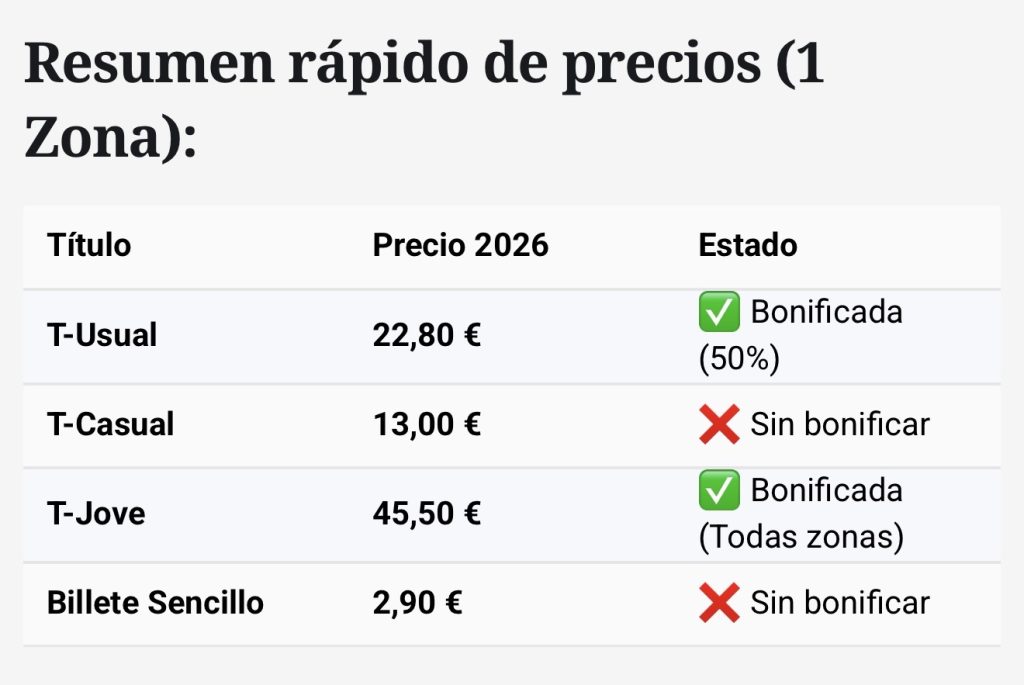Select the Título column header
This screenshot has width=1024, height=685.
tap(89, 245)
